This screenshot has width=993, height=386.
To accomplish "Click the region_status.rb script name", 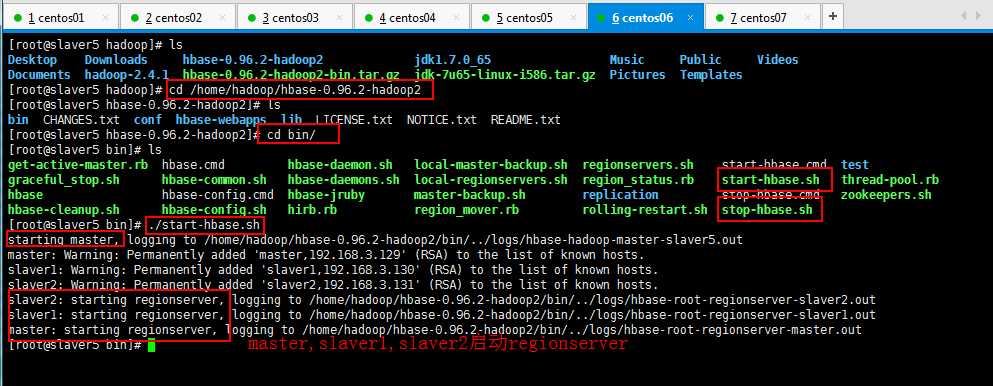I will (638, 180).
